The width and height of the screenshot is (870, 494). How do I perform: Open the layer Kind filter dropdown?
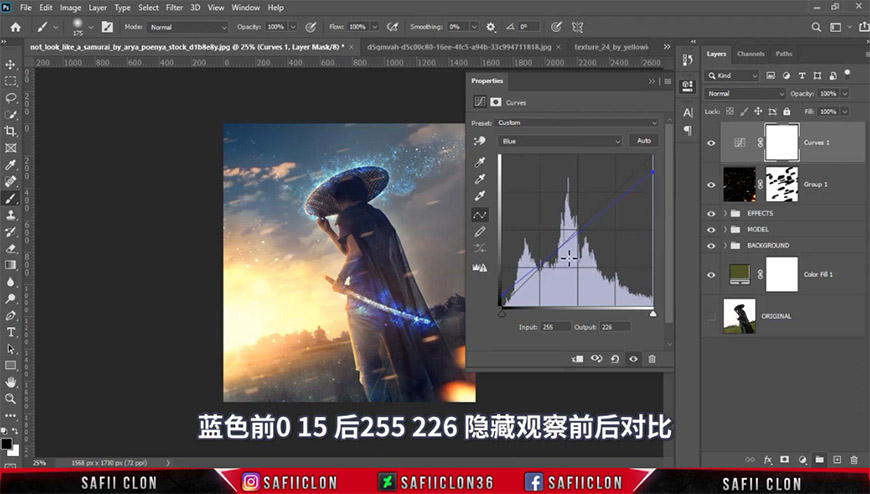pyautogui.click(x=732, y=75)
